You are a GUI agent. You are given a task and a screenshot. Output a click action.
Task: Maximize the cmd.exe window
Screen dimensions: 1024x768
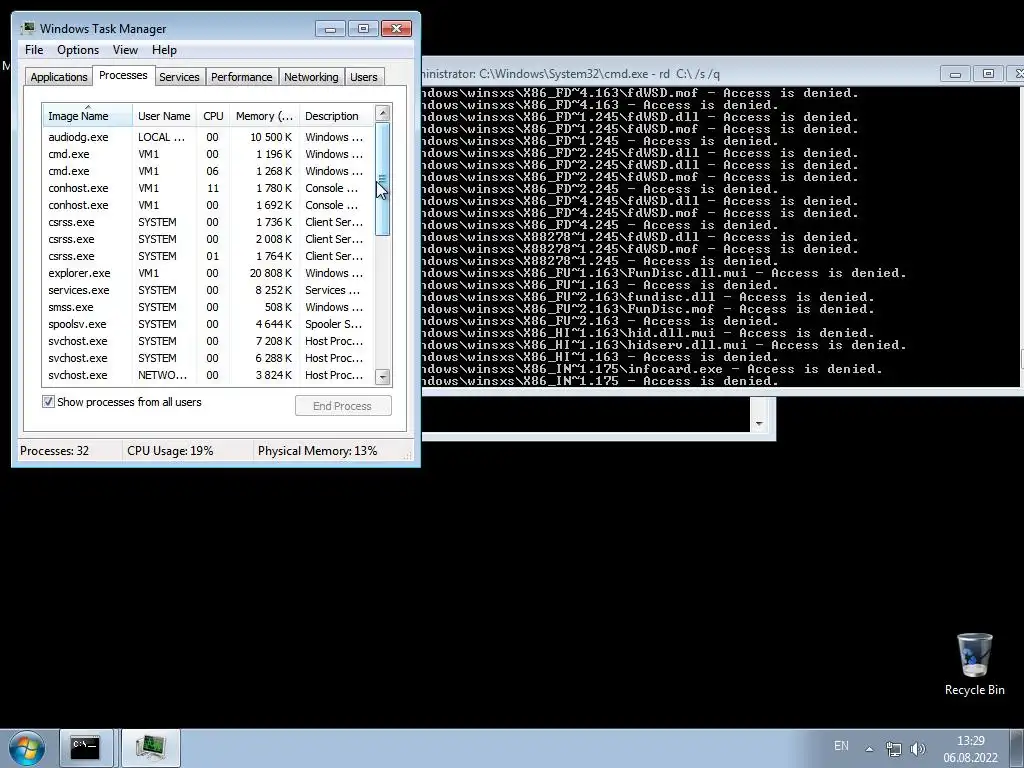click(988, 74)
